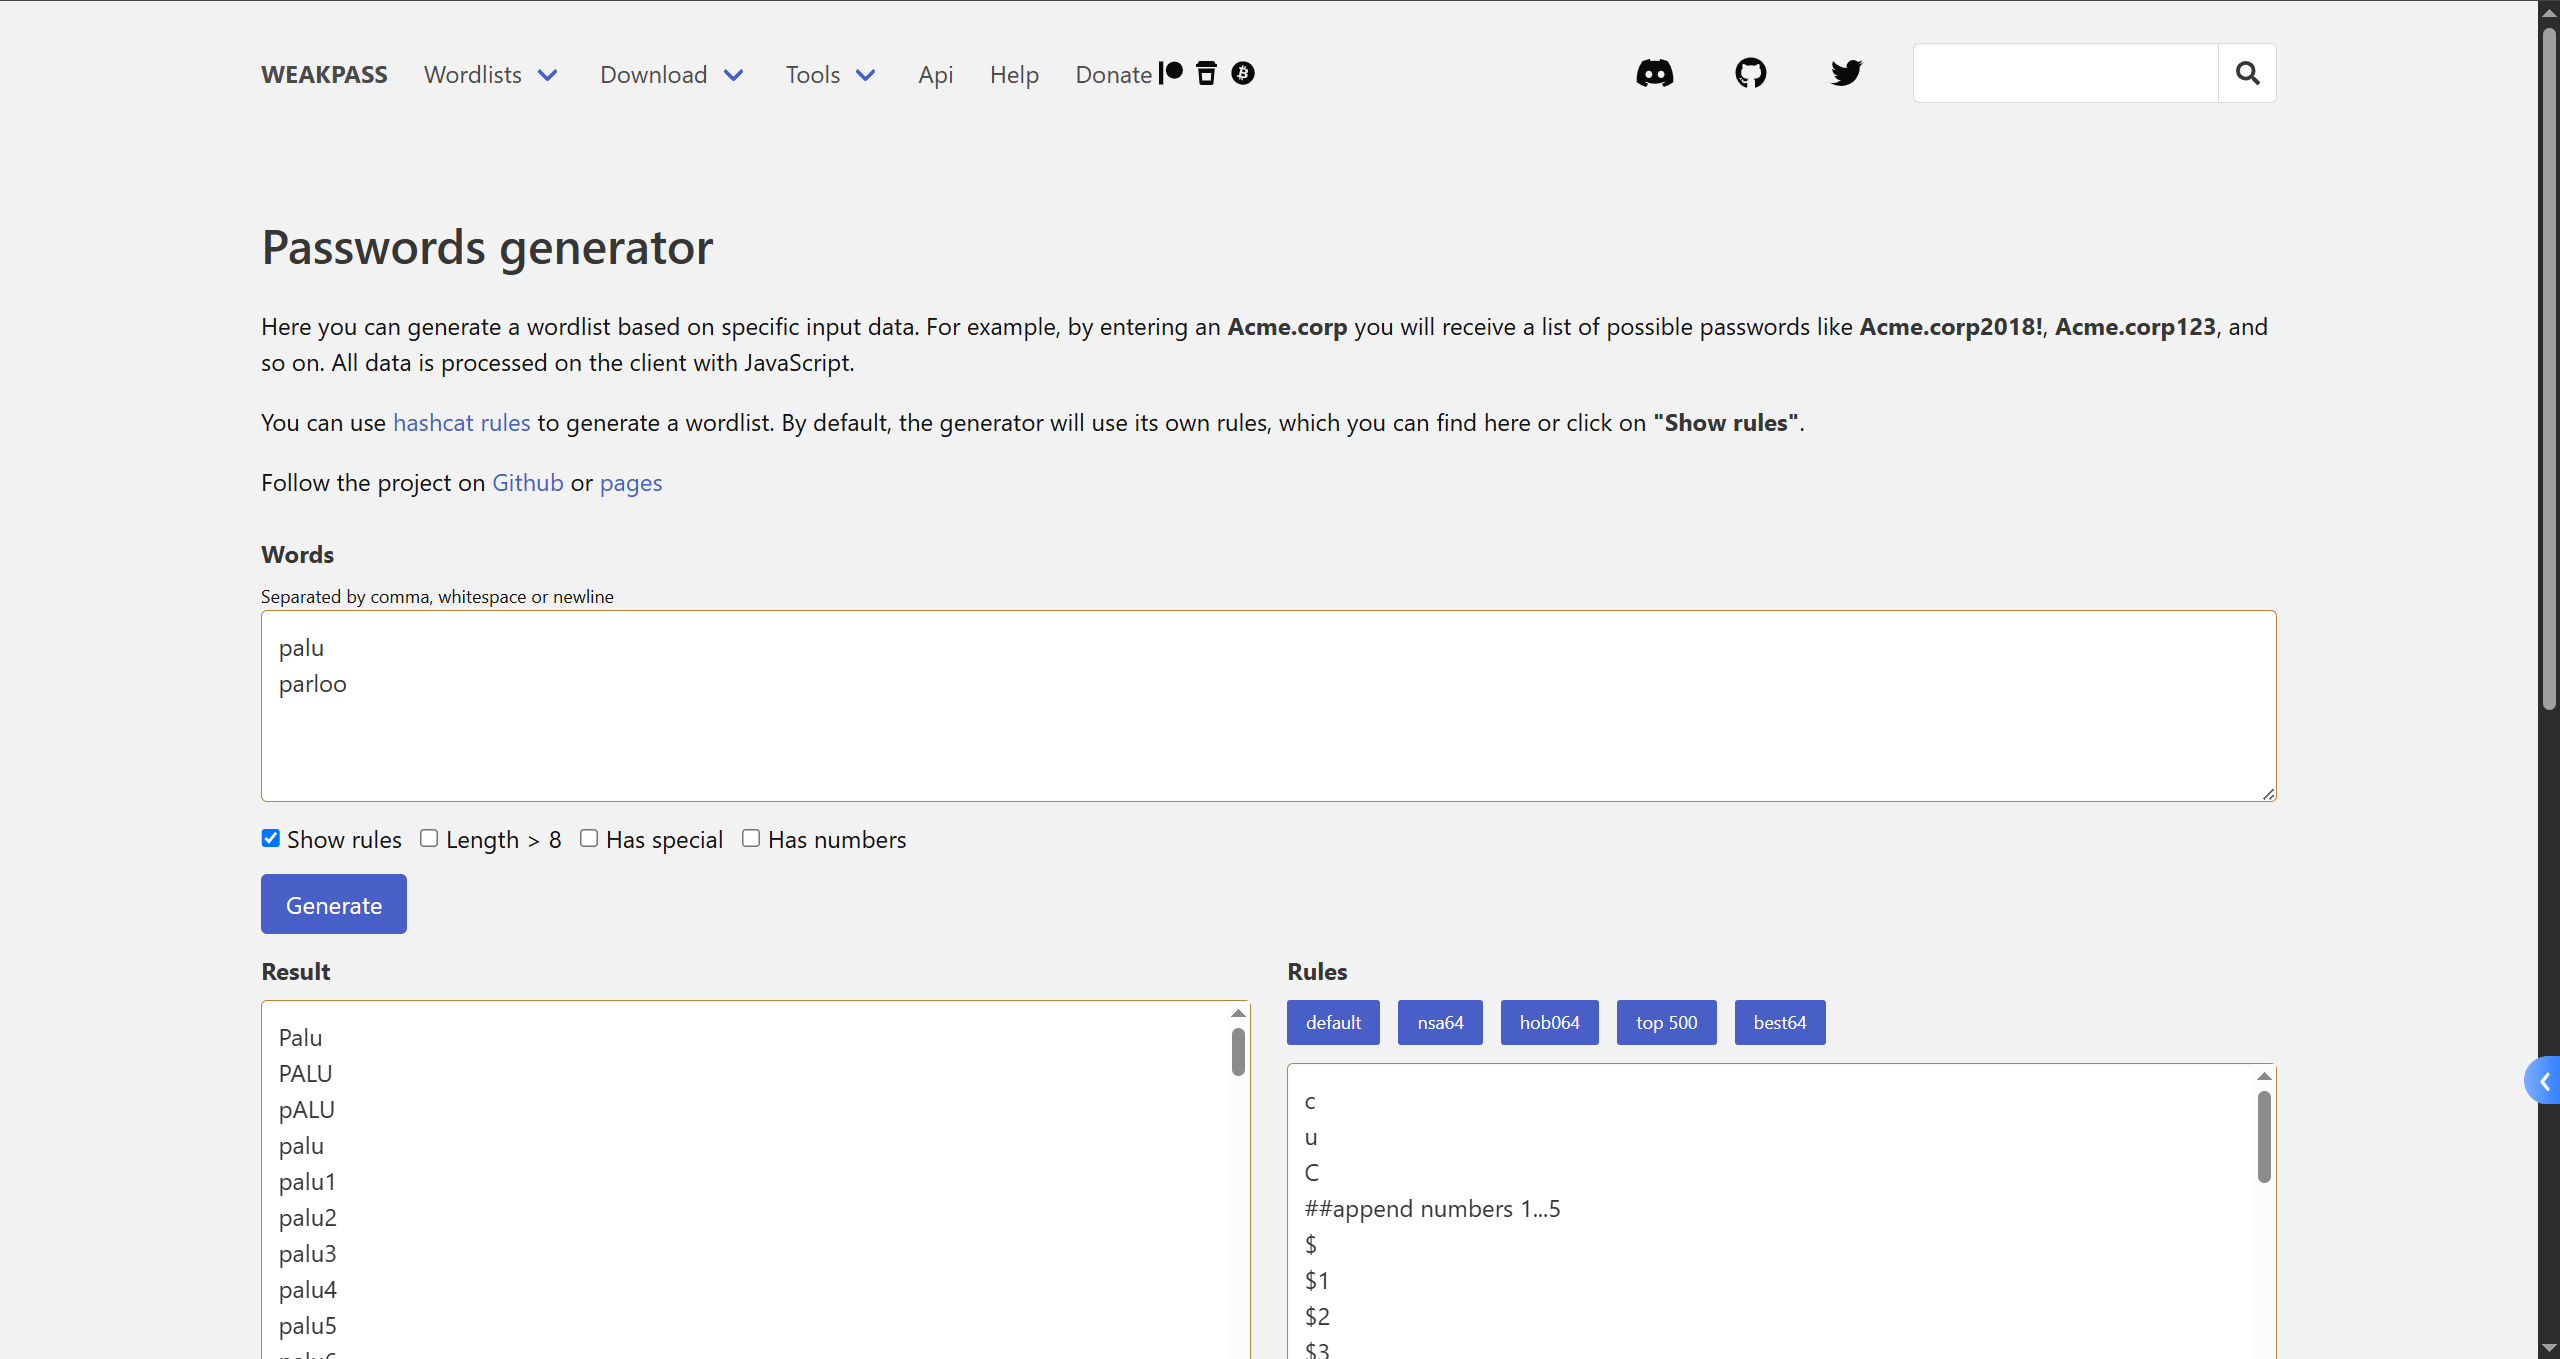This screenshot has height=1359, width=2560.
Task: Expand the blue side panel arrow
Action: click(2543, 1081)
